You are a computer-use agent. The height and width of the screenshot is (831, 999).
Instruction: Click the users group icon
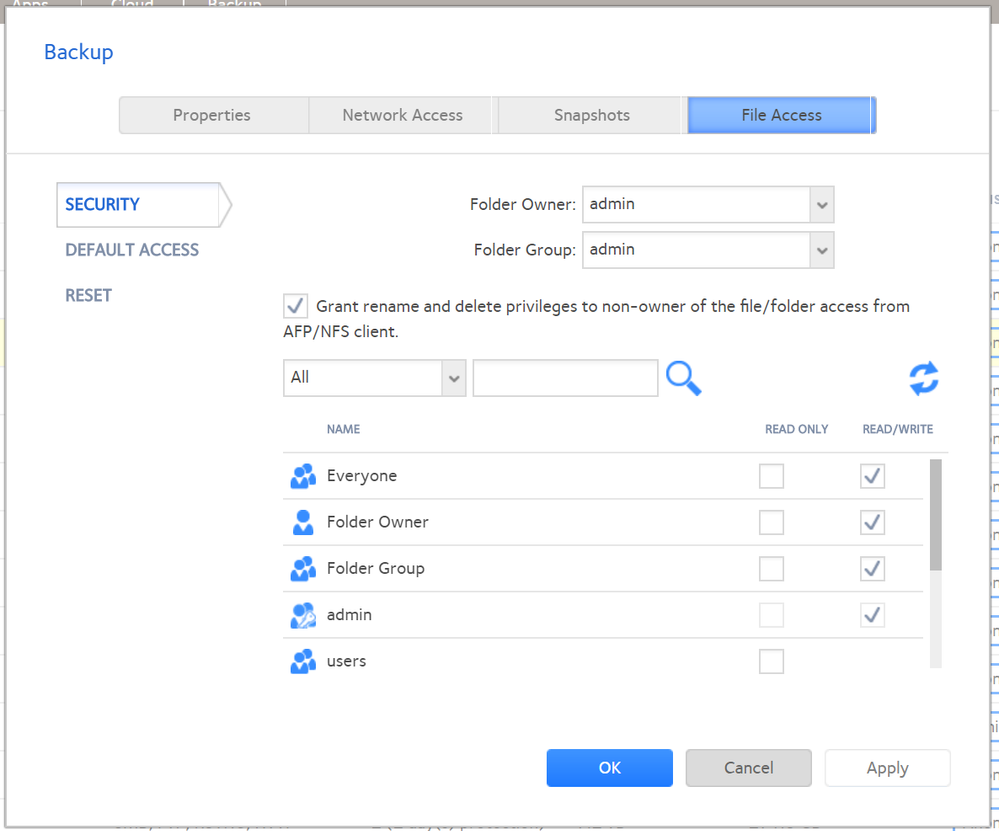303,661
